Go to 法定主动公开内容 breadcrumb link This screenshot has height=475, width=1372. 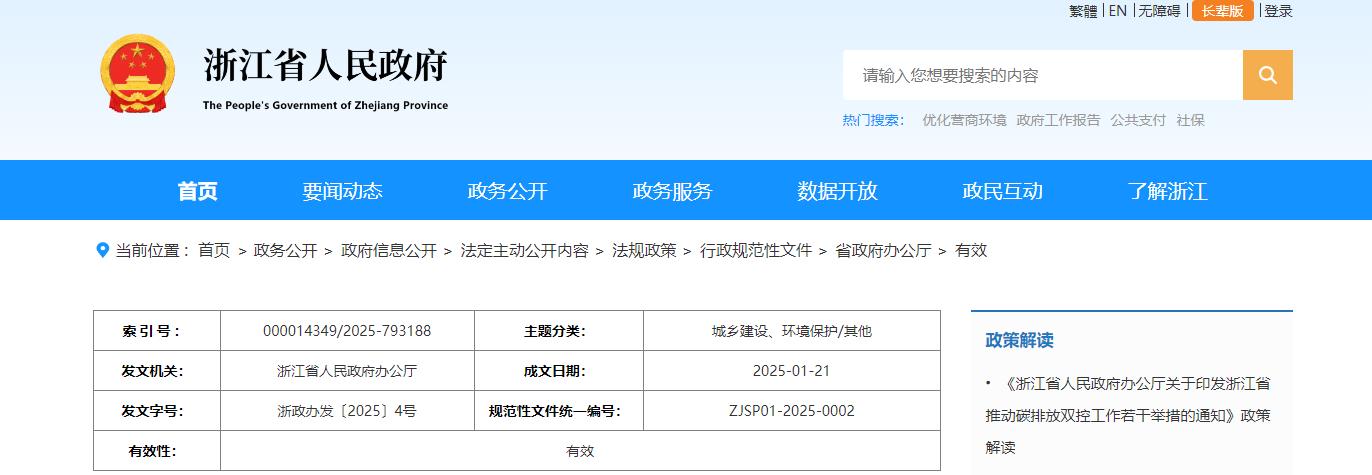click(x=524, y=250)
